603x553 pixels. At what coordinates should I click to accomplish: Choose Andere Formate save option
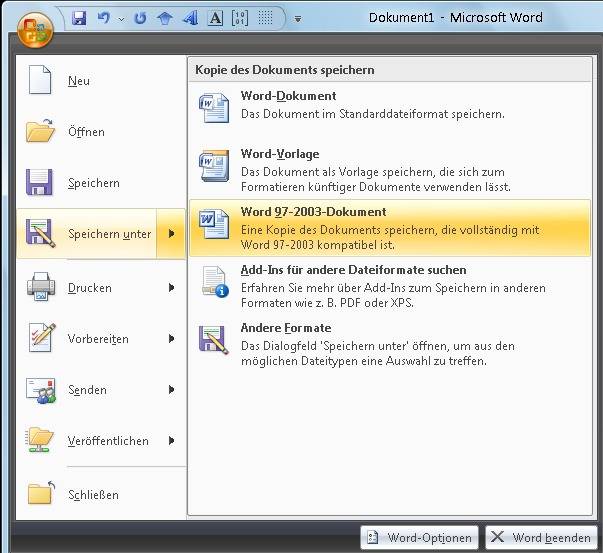click(x=390, y=344)
